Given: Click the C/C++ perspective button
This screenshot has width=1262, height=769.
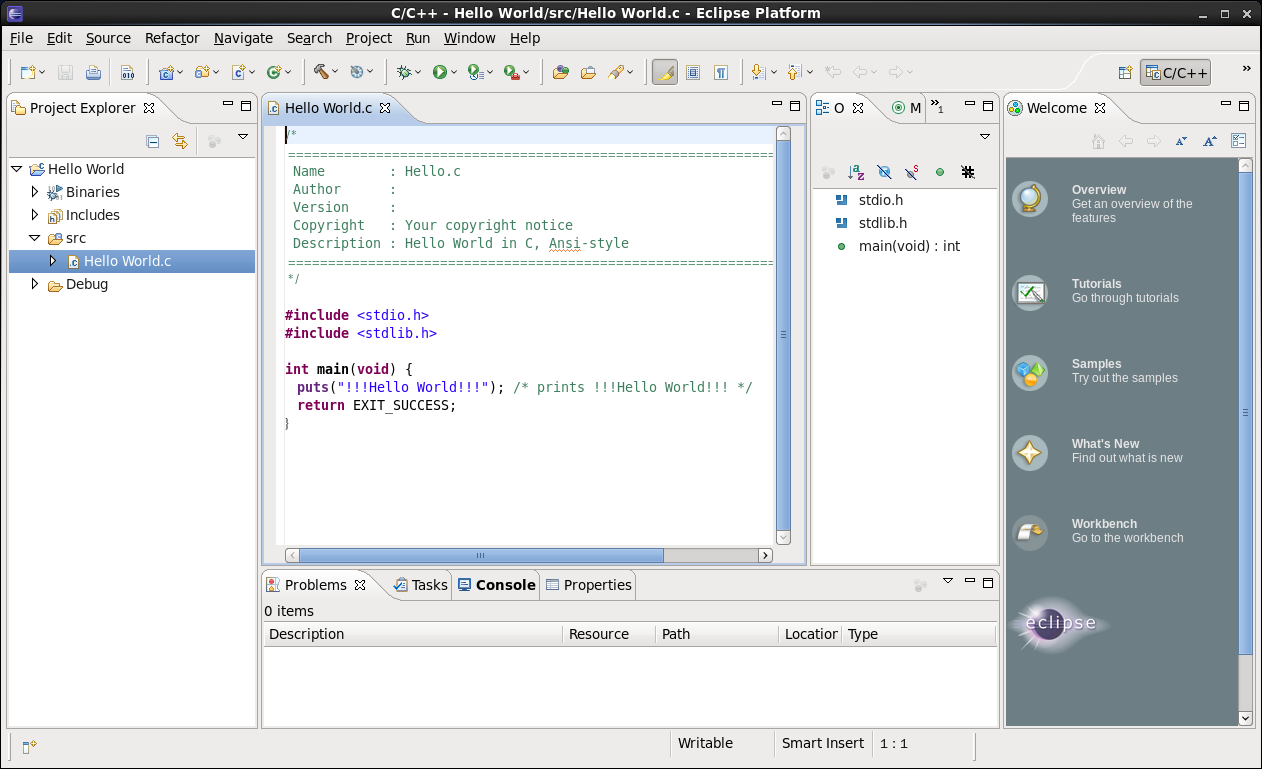Looking at the screenshot, I should coord(1175,72).
